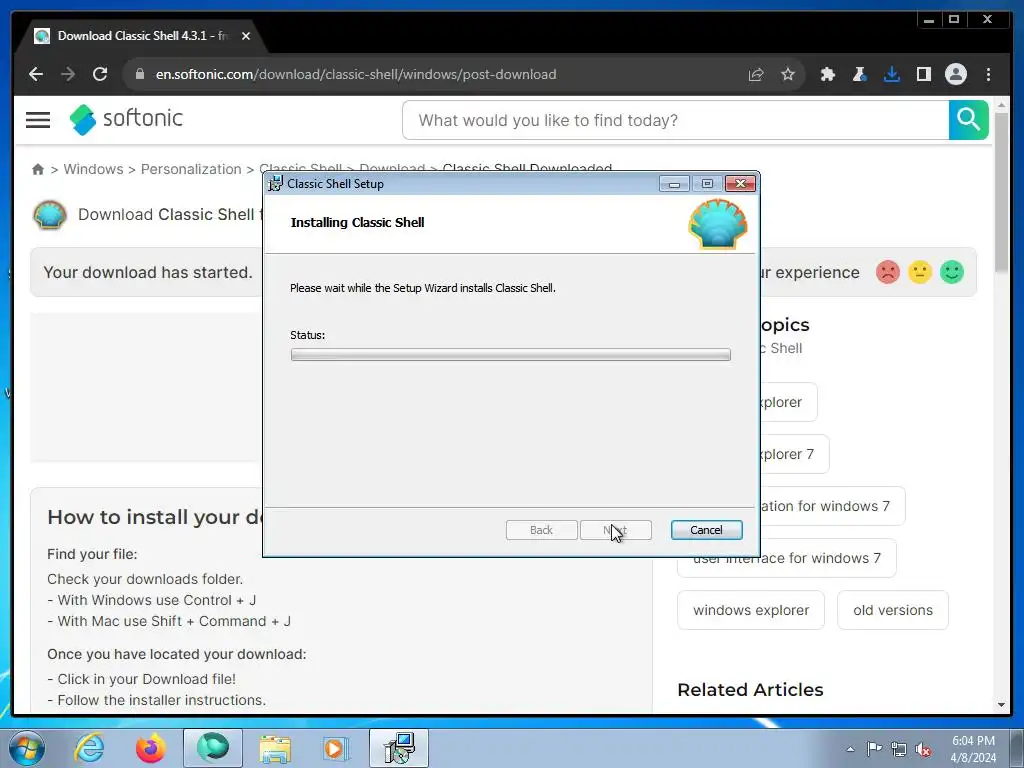Open the Windows breadcrumb link
1024x768 pixels.
pyautogui.click(x=93, y=169)
